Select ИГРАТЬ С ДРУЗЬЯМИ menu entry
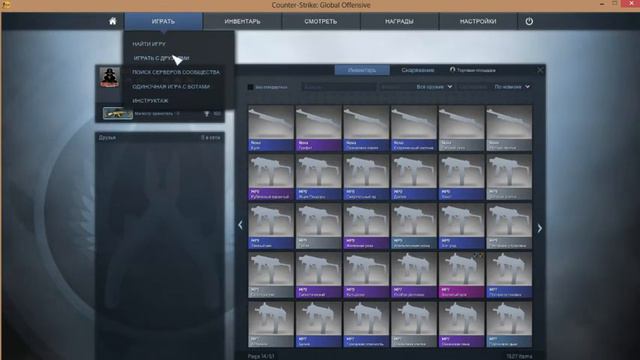 click(161, 58)
